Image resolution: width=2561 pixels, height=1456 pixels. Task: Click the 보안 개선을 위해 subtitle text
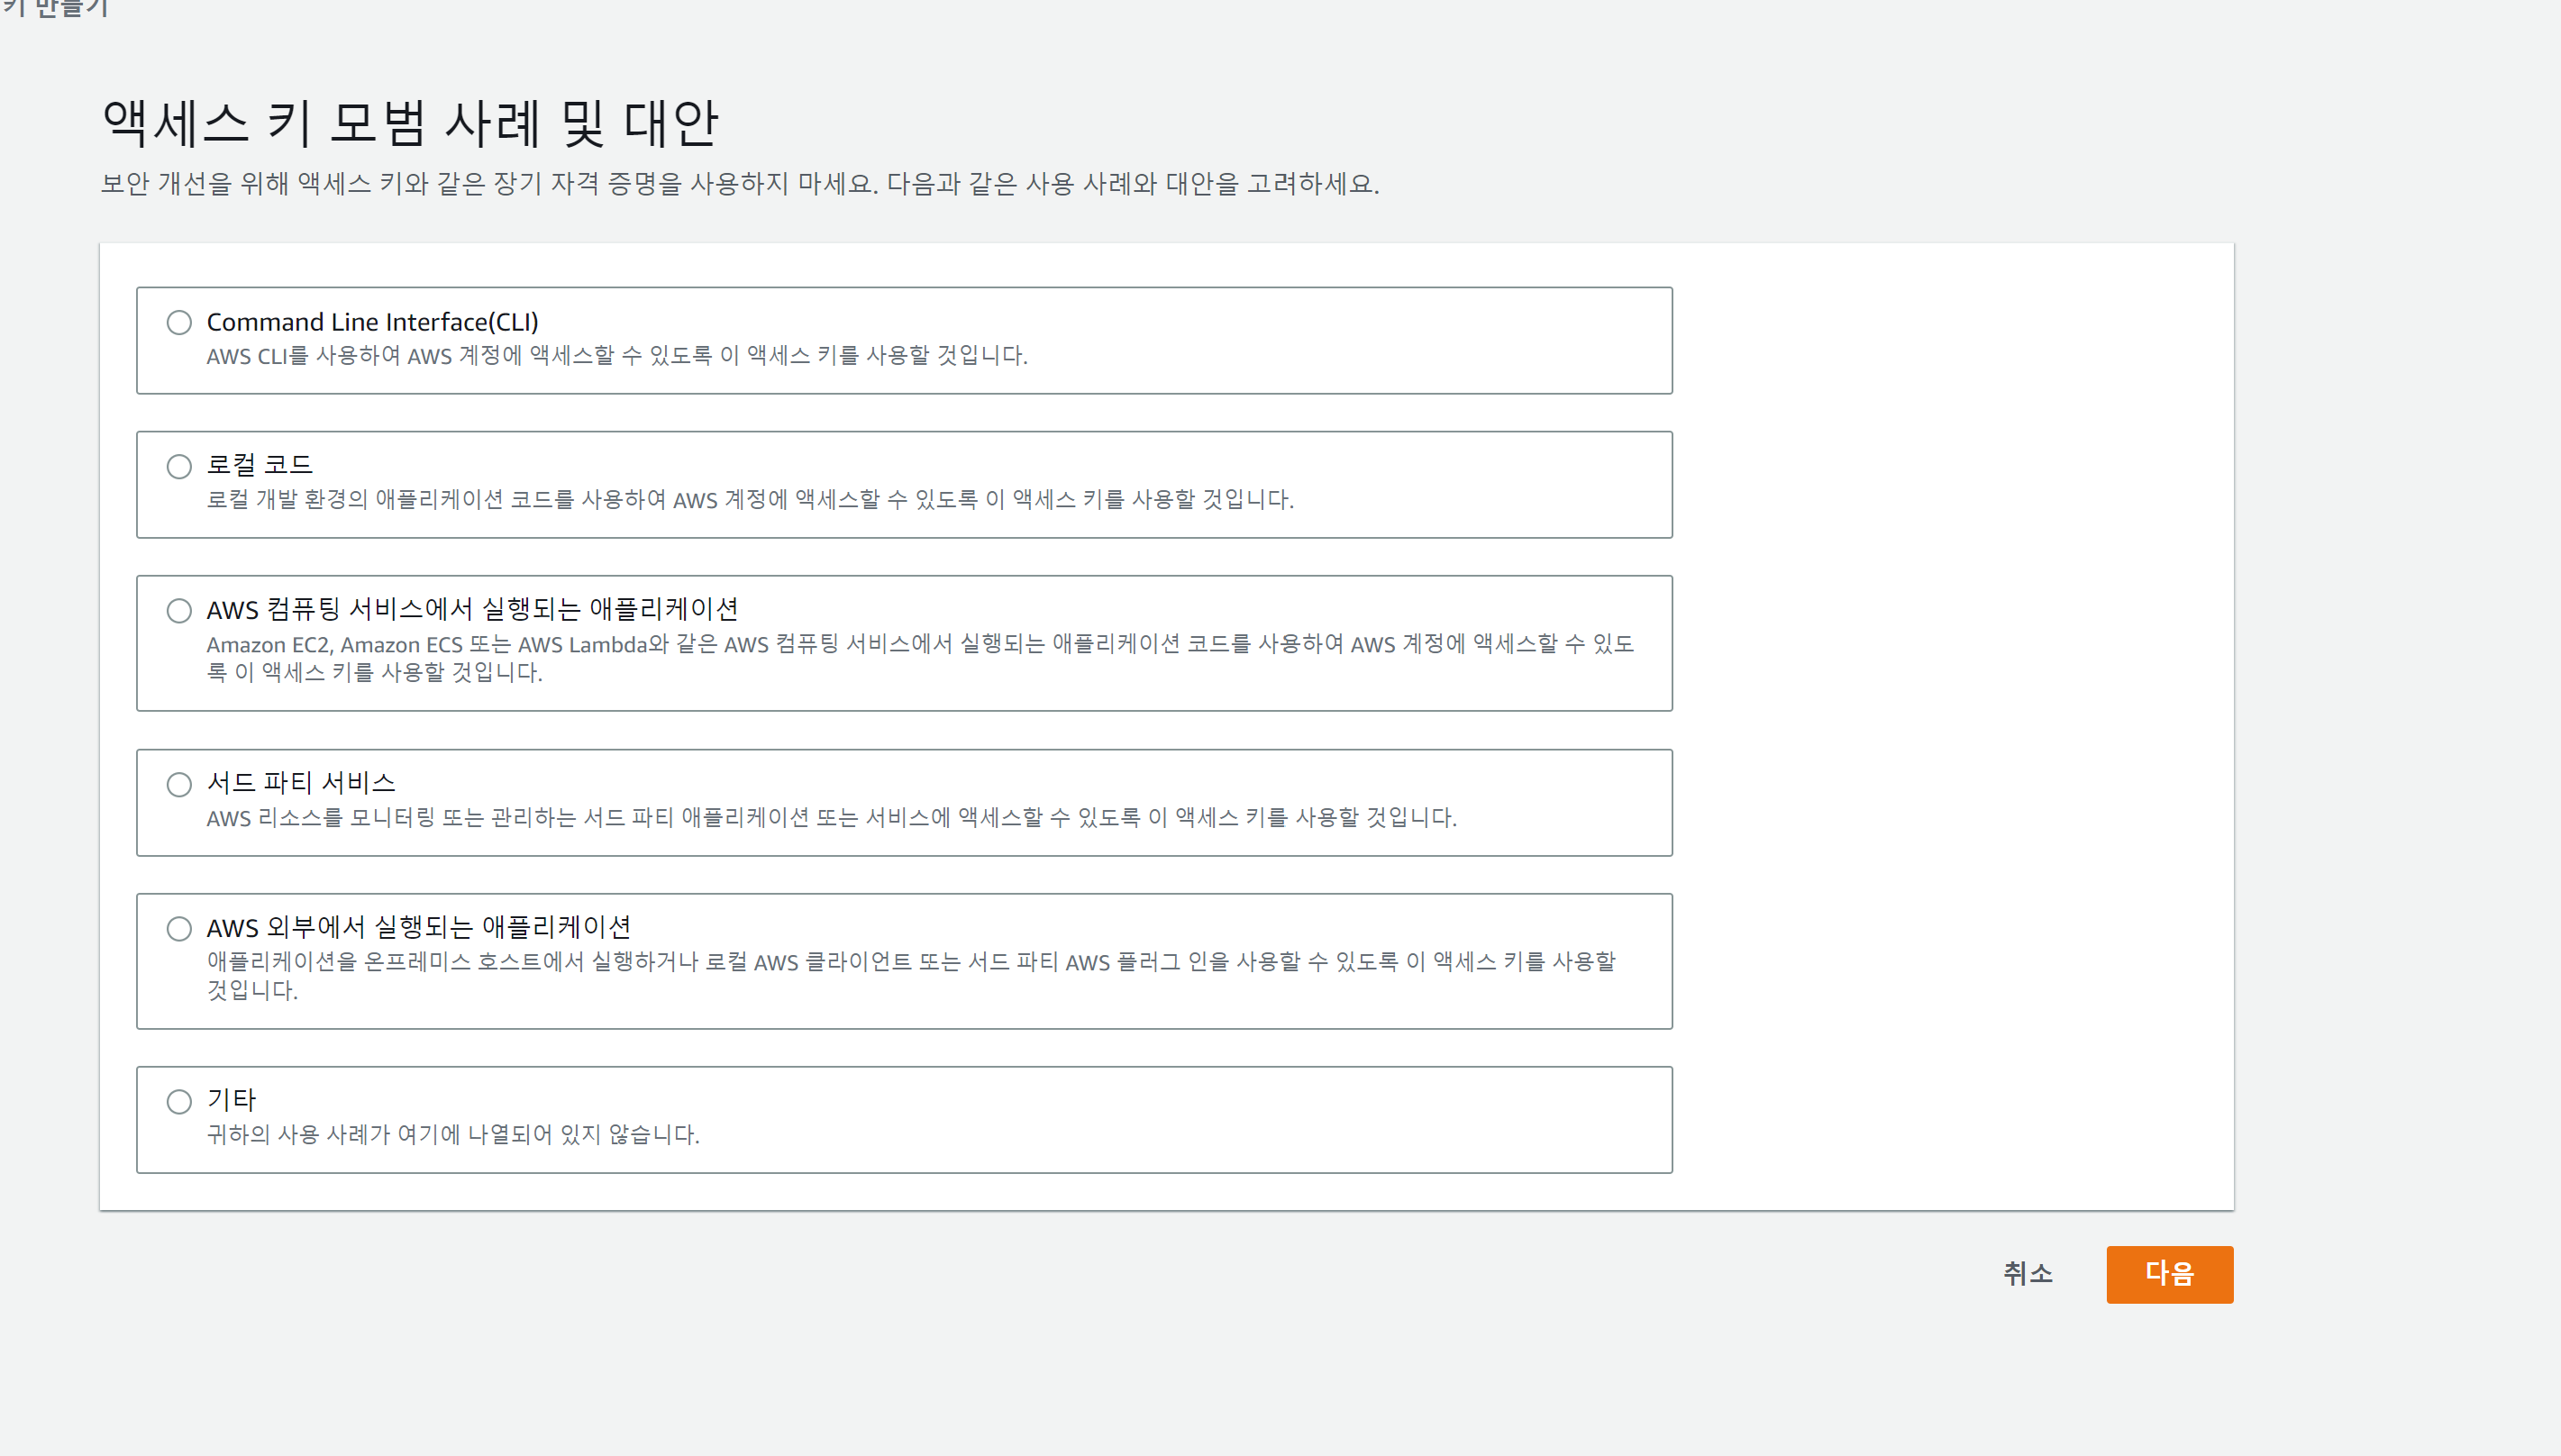coord(740,183)
